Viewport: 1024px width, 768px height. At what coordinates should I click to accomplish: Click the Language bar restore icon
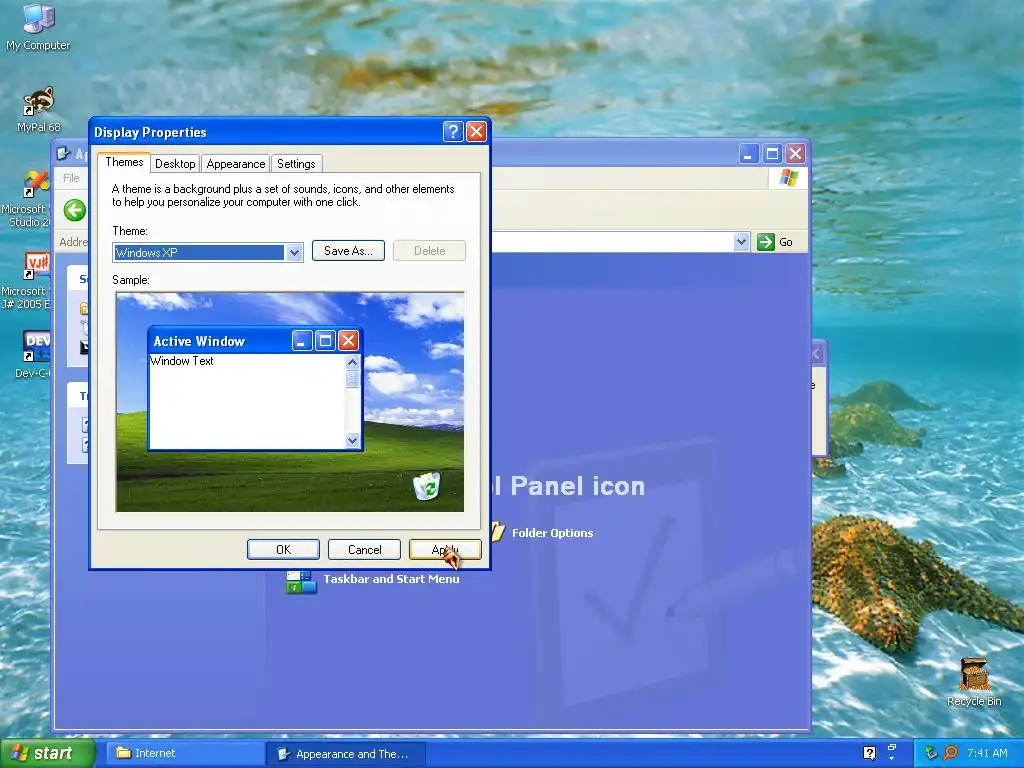pos(892,747)
